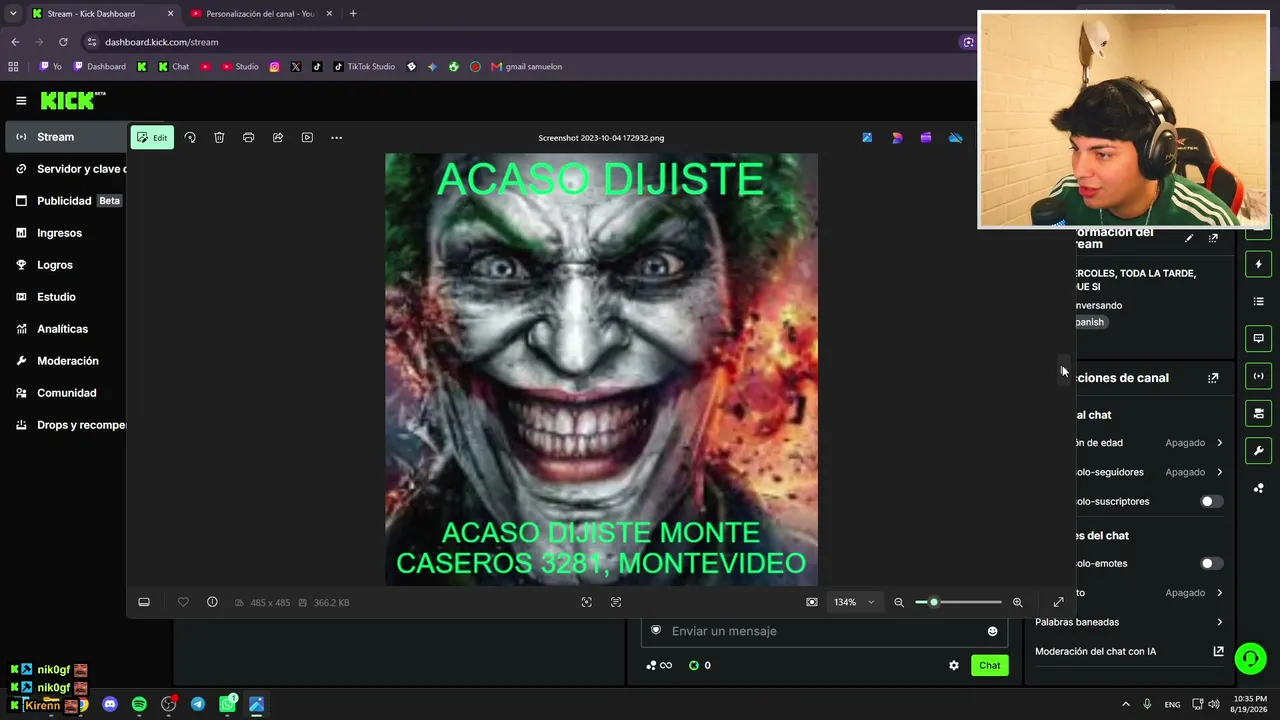The width and height of the screenshot is (1280, 720).
Task: Open Analíticas in the sidebar
Action: coord(66,329)
